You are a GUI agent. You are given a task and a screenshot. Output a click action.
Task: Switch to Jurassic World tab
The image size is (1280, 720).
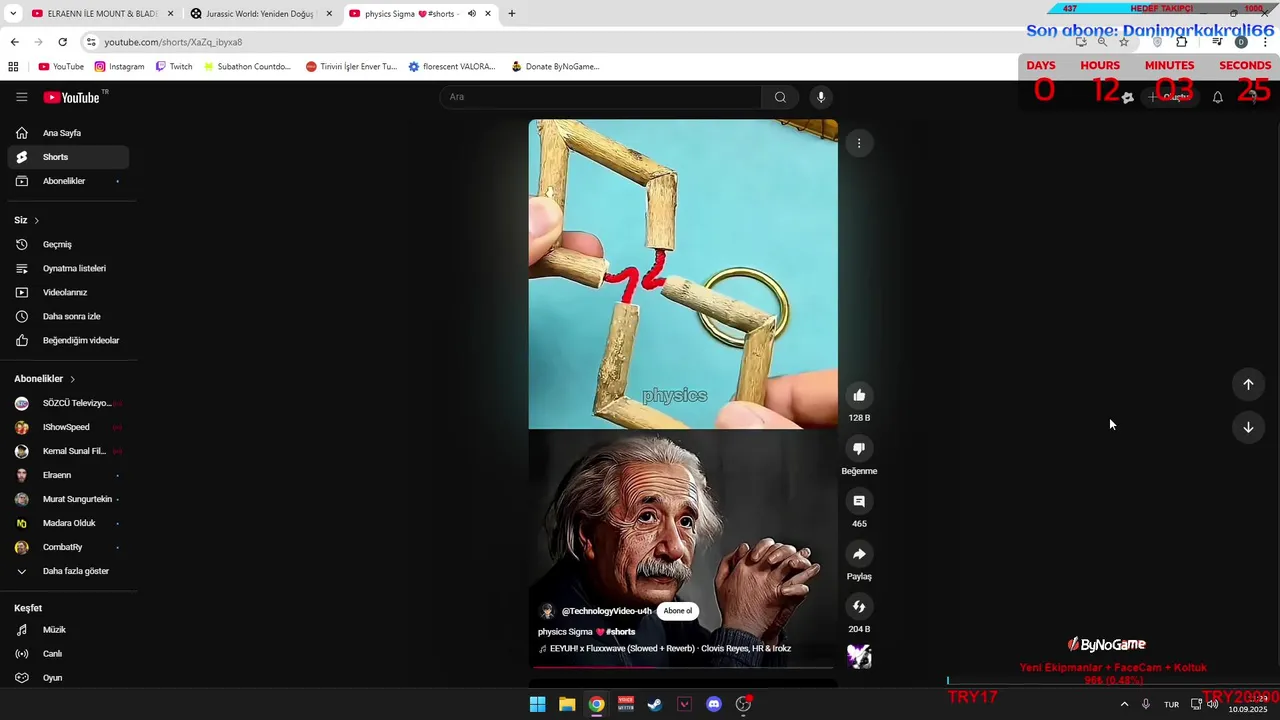click(x=260, y=14)
